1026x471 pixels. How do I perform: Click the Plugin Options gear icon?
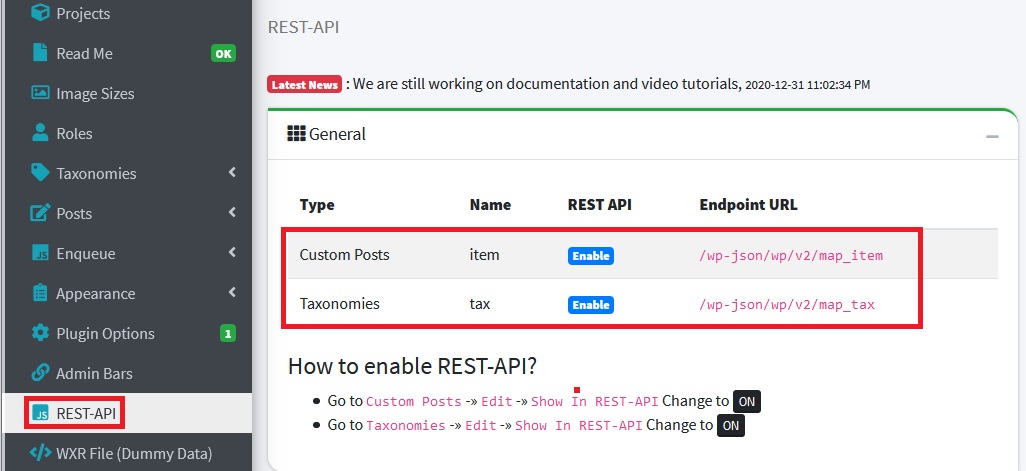tap(40, 333)
